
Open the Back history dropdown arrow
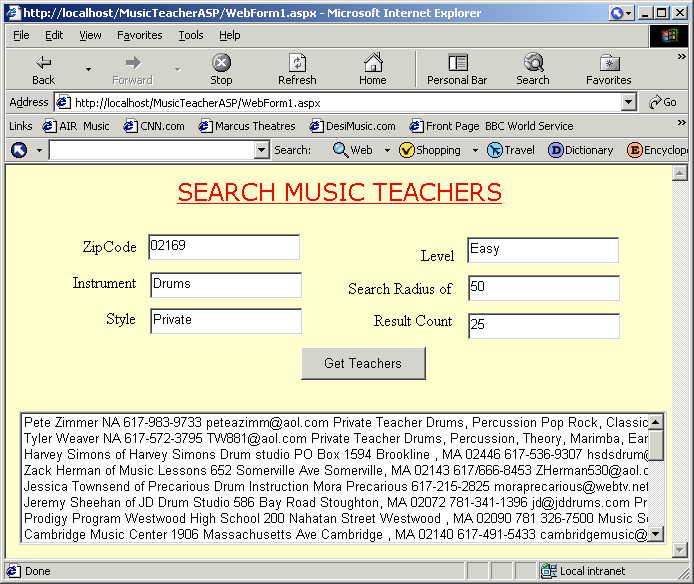(89, 69)
